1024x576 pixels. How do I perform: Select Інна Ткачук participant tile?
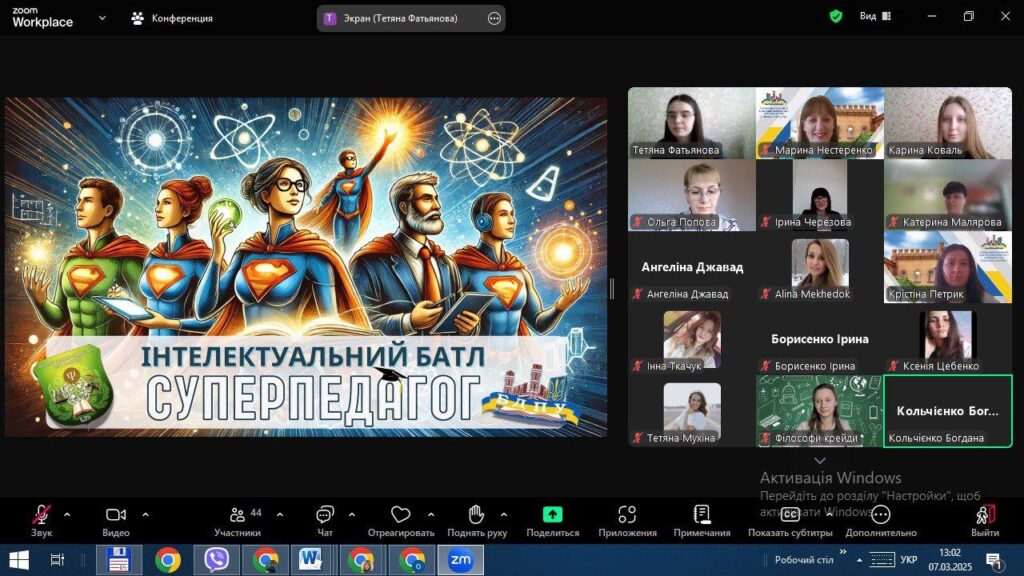point(692,338)
